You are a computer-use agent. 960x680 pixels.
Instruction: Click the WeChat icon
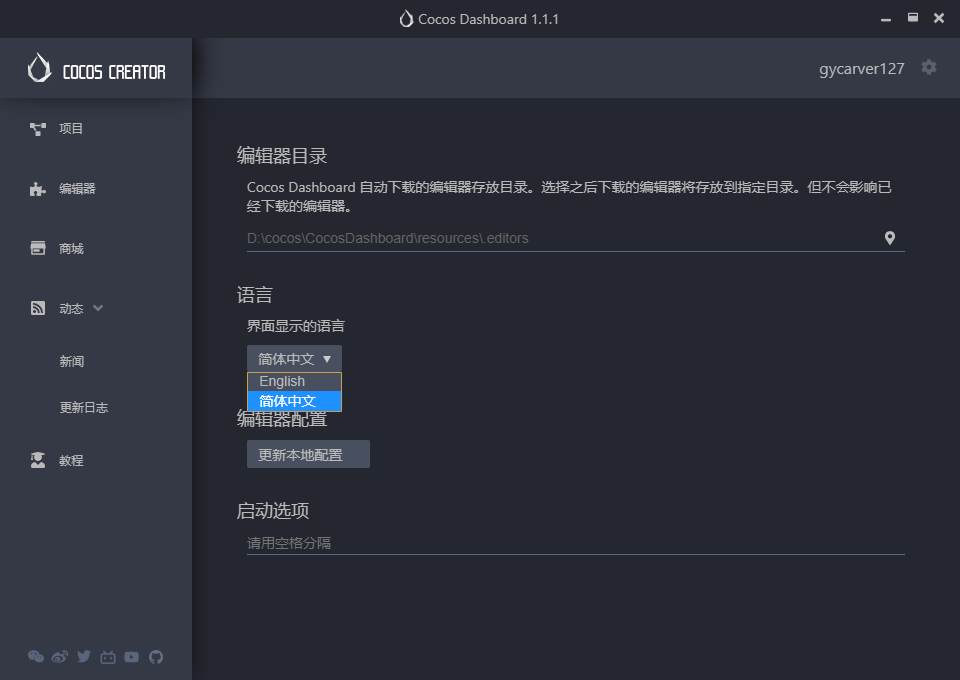click(x=36, y=657)
